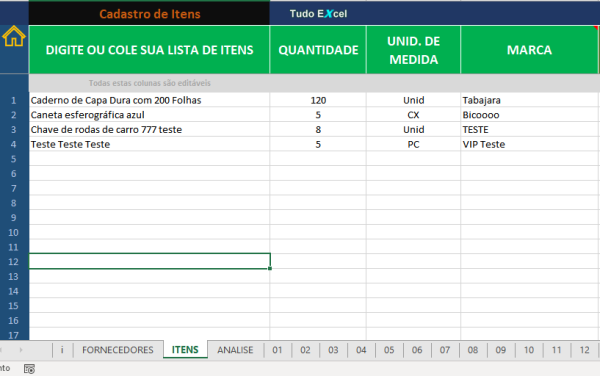Open sheet tab 05
This screenshot has height=376, width=600.
tap(389, 350)
